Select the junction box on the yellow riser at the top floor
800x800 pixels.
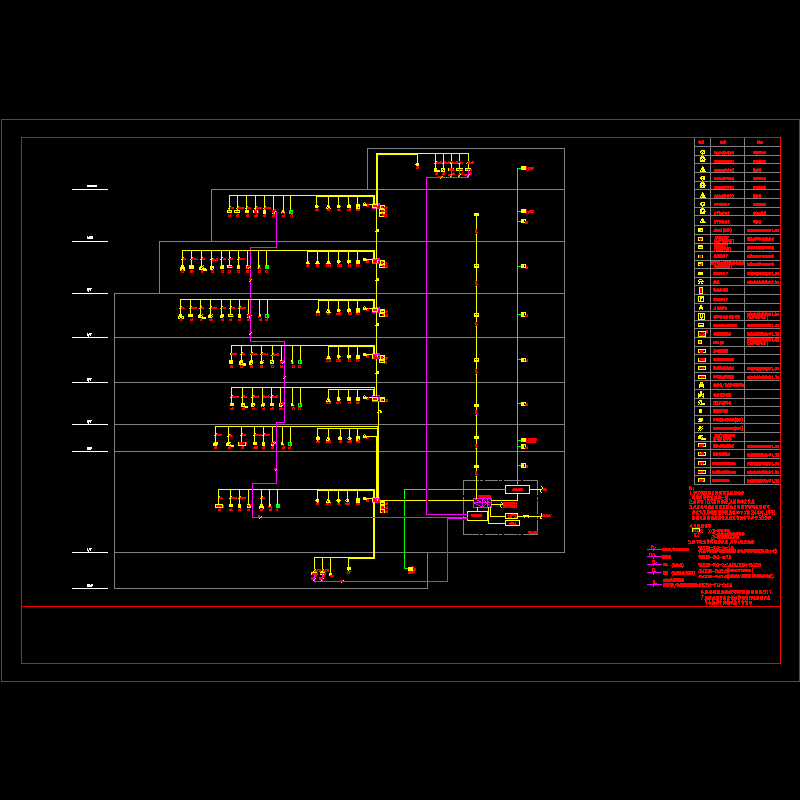(x=382, y=210)
